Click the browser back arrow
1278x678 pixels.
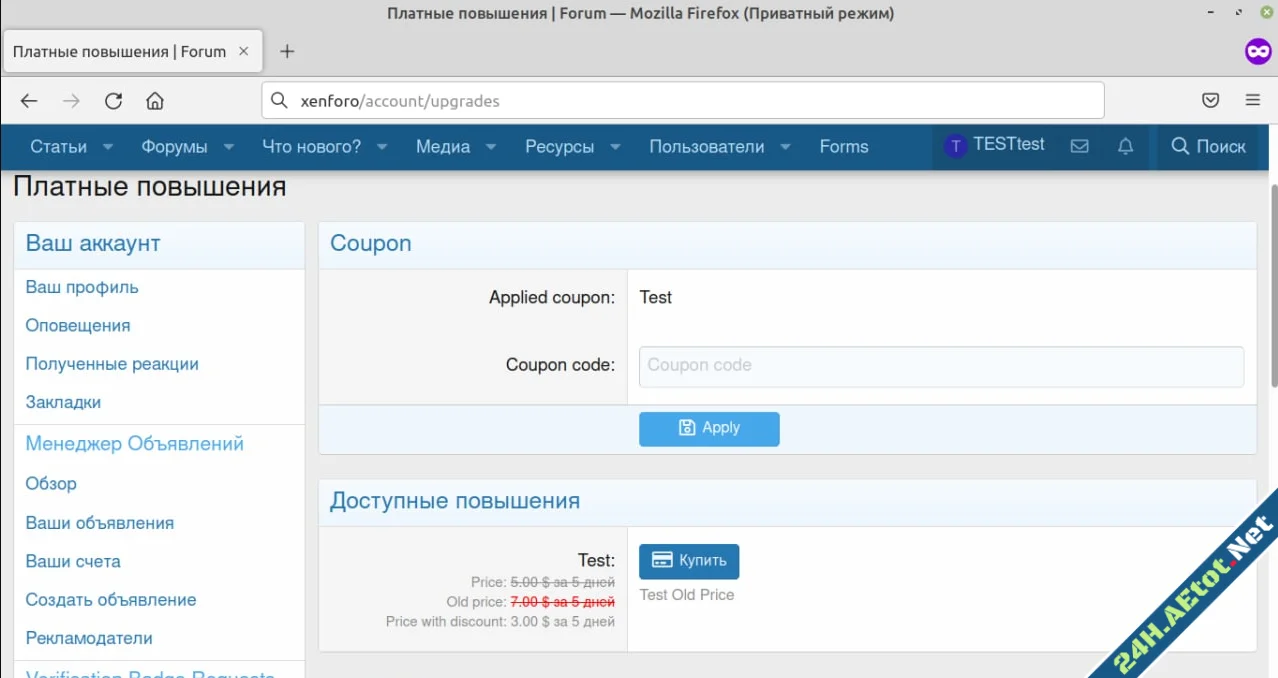29,101
